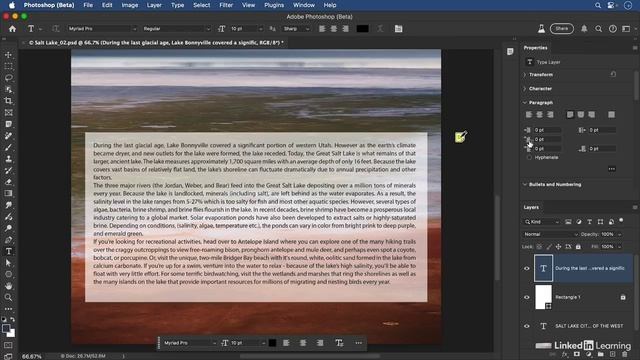Viewport: 640px width, 360px height.
Task: Reset transform with the rotate arrow button
Action: pyautogui.click(x=613, y=74)
